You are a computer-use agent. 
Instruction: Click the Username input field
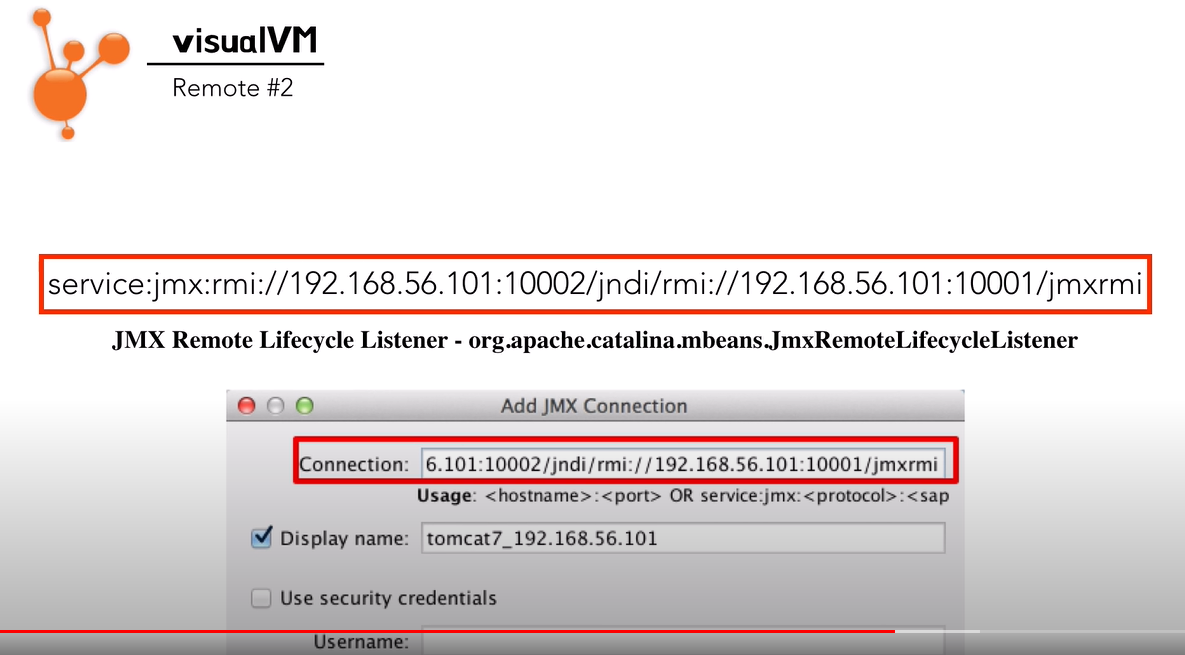682,641
